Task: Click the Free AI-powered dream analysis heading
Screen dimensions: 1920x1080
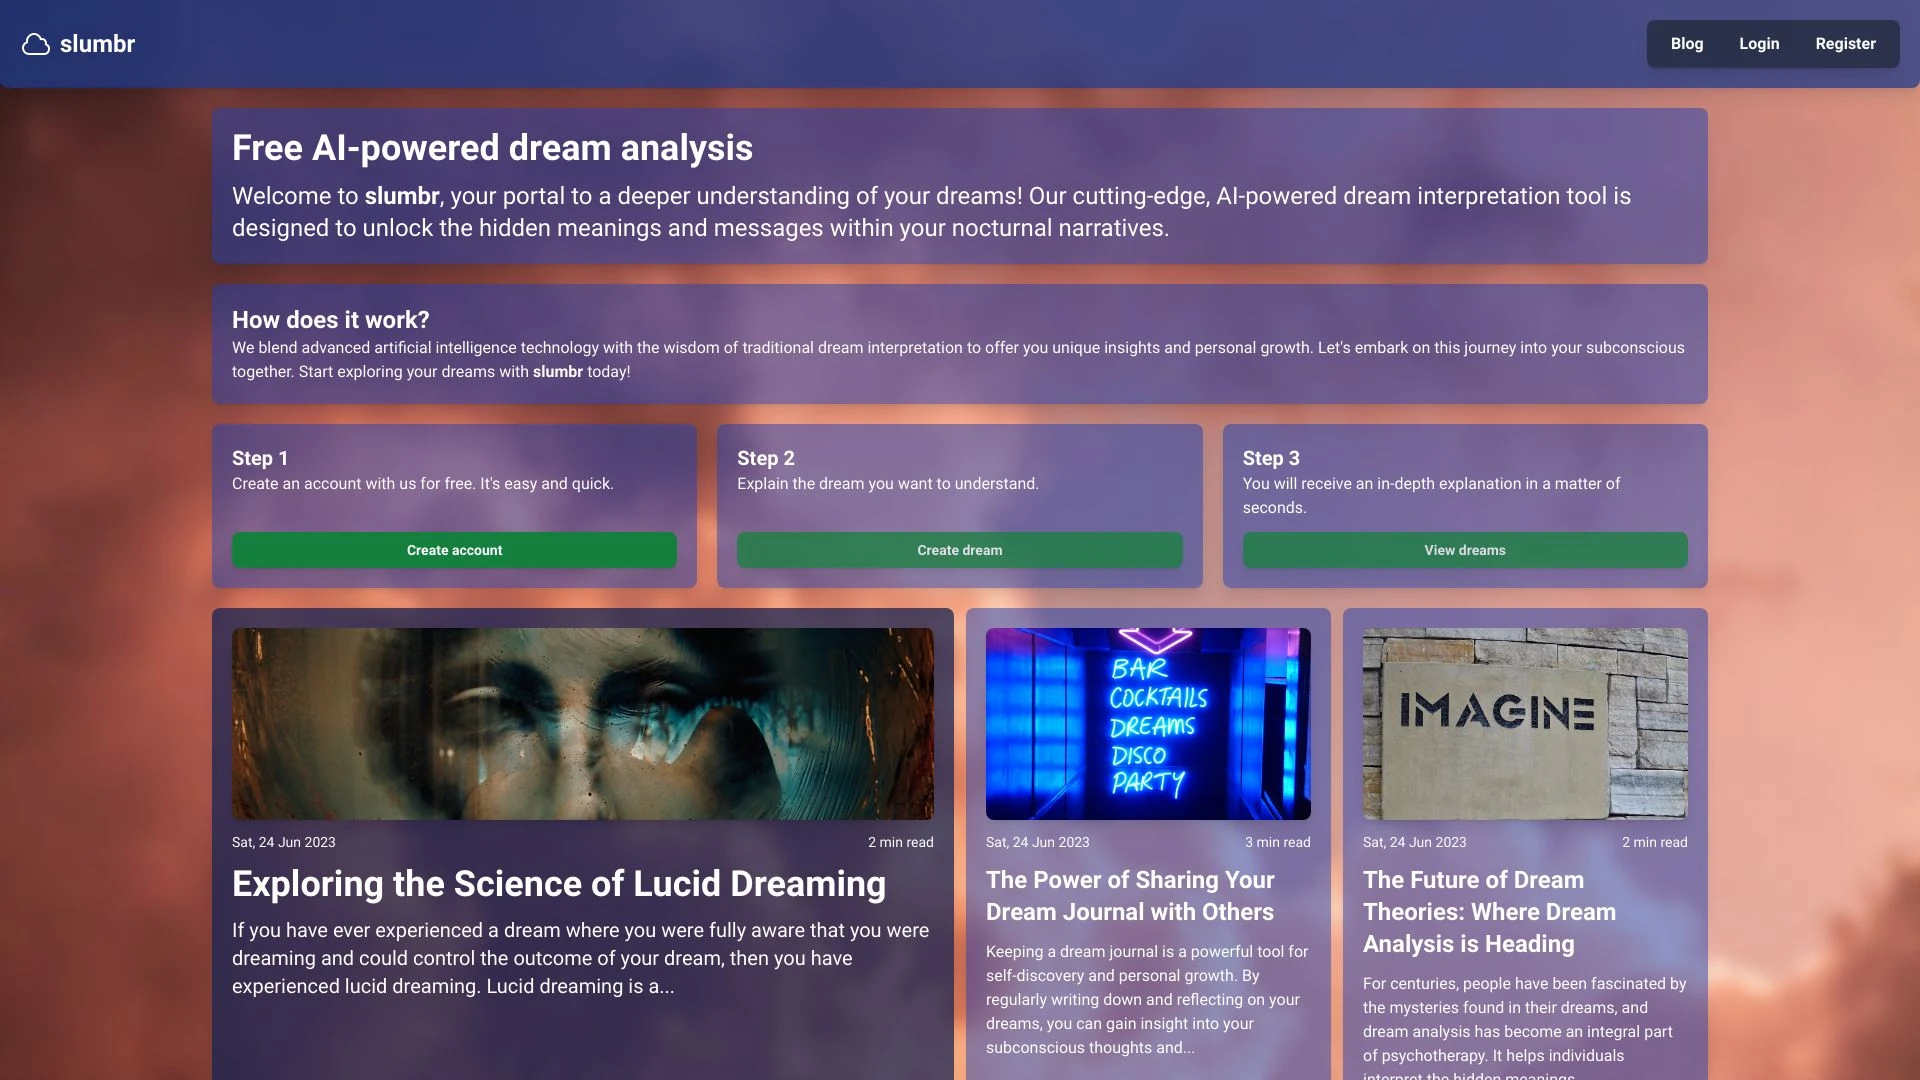Action: pyautogui.click(x=492, y=147)
